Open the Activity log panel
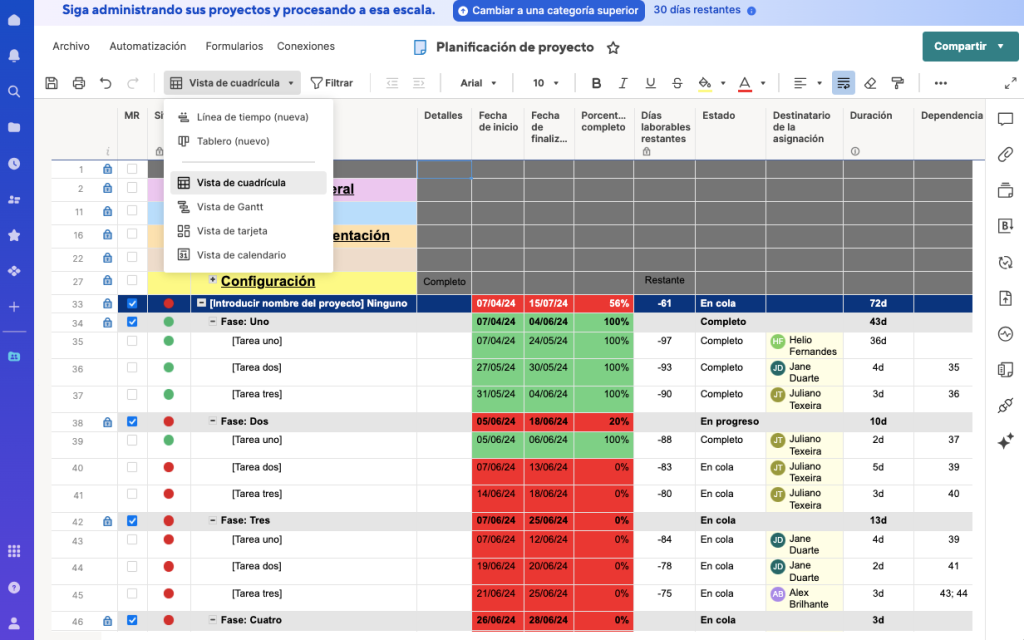This screenshot has height=640, width=1024. 1005,334
